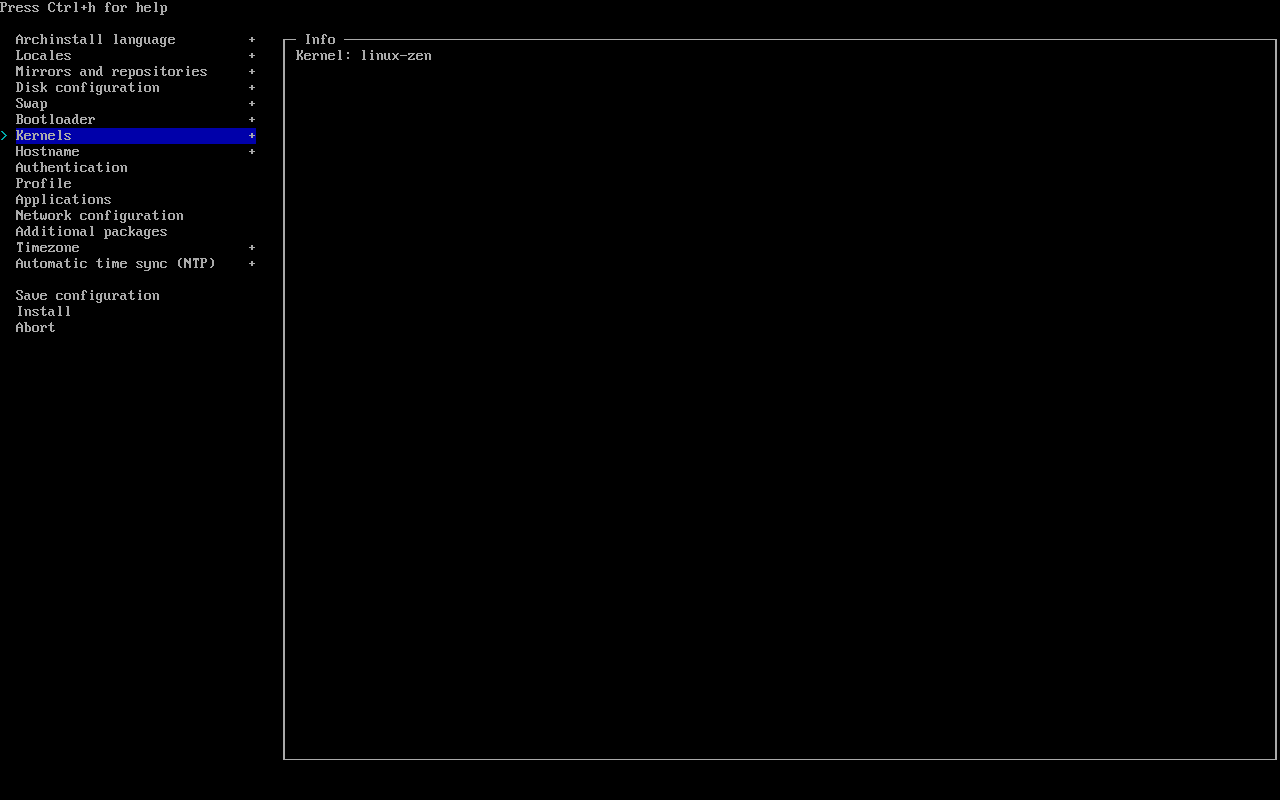The height and width of the screenshot is (800, 1280).
Task: Select the Bootloader menu item
Action: [x=55, y=120]
